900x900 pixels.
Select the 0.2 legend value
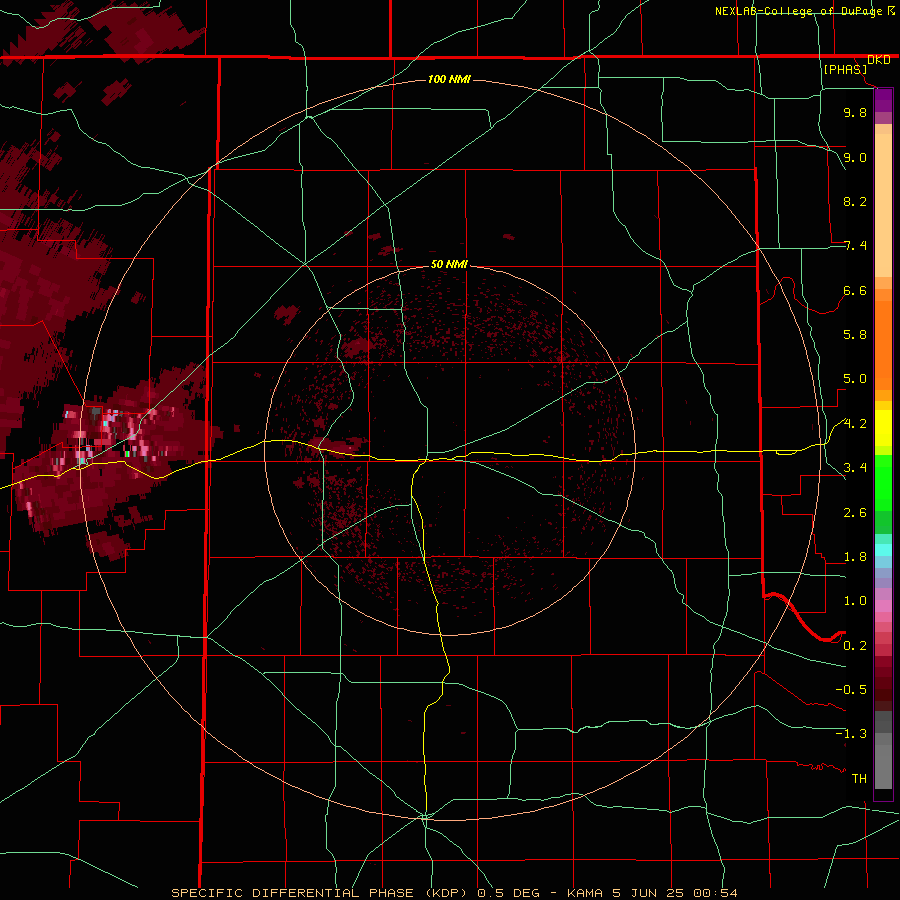point(855,646)
